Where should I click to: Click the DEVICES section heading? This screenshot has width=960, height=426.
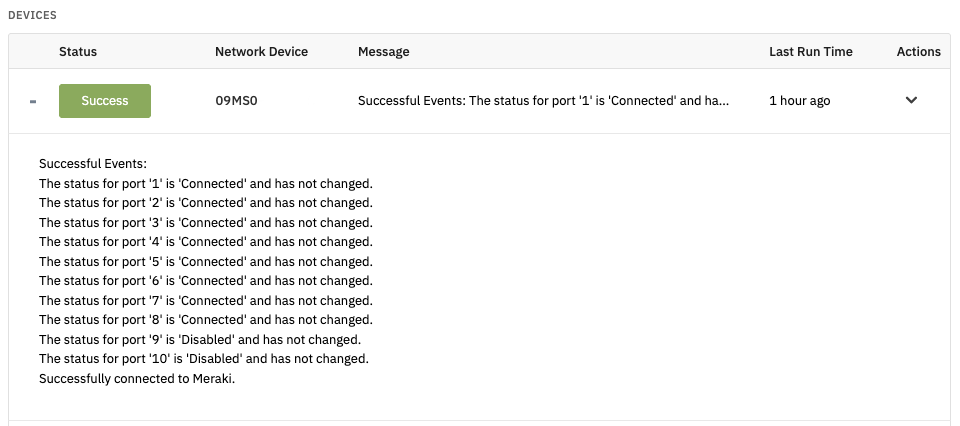[32, 15]
